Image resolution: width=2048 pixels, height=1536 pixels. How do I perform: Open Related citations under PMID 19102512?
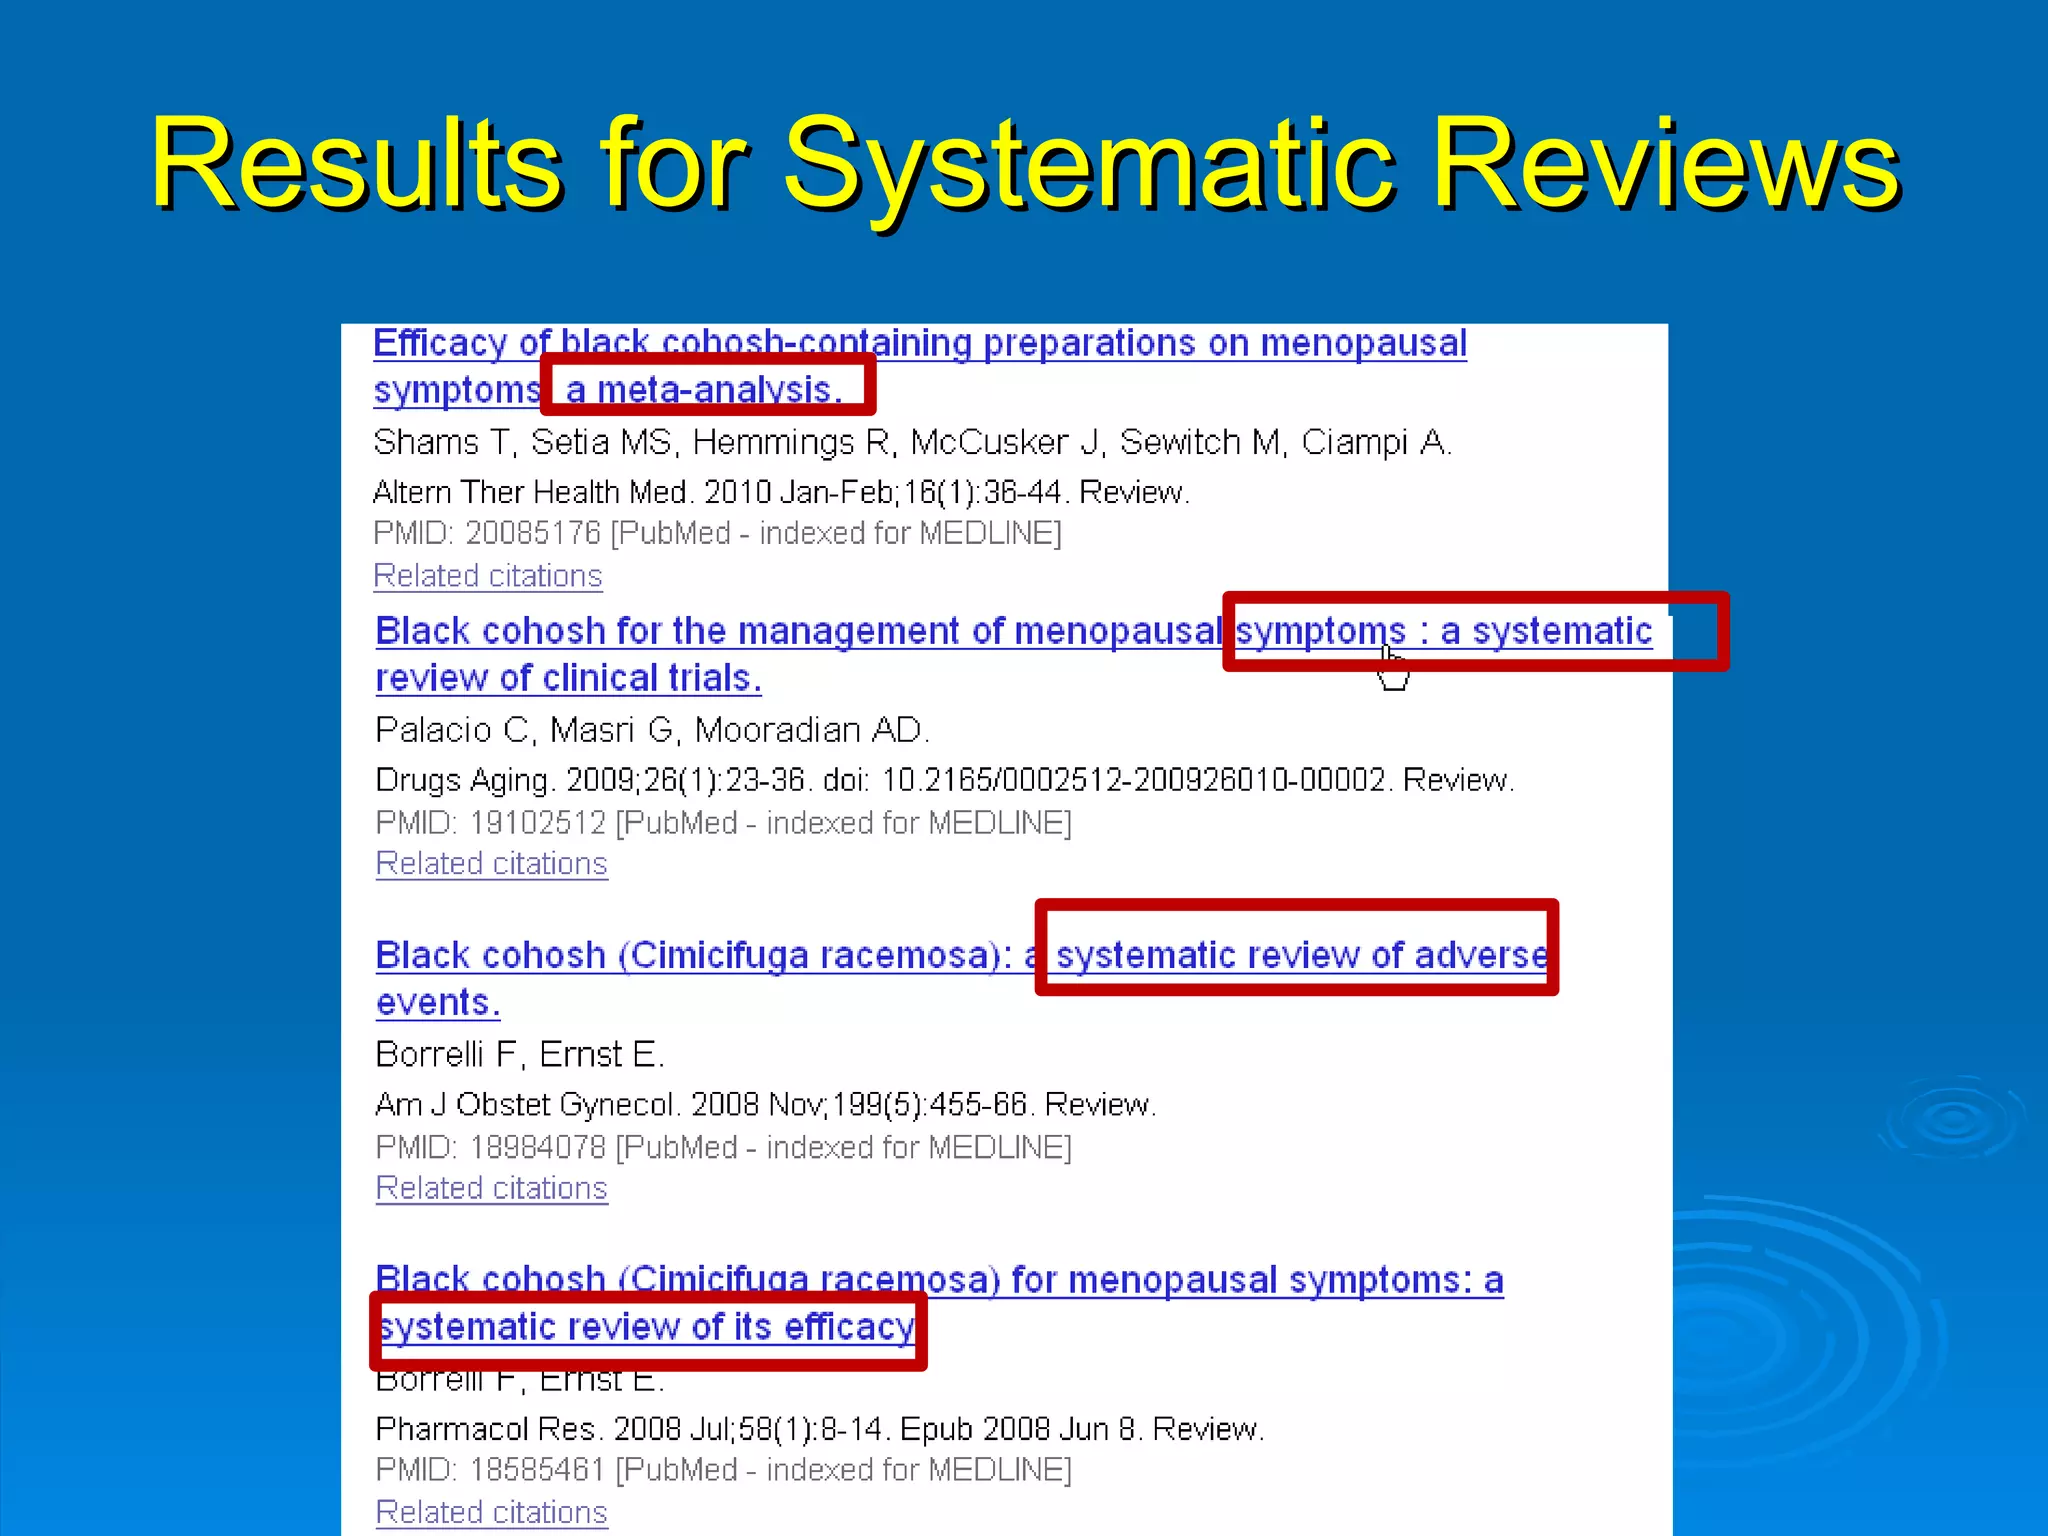click(x=491, y=864)
